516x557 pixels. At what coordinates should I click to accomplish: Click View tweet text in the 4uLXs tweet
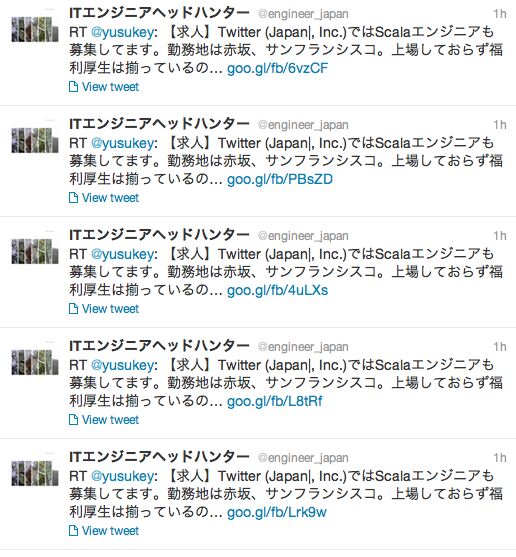click(110, 309)
